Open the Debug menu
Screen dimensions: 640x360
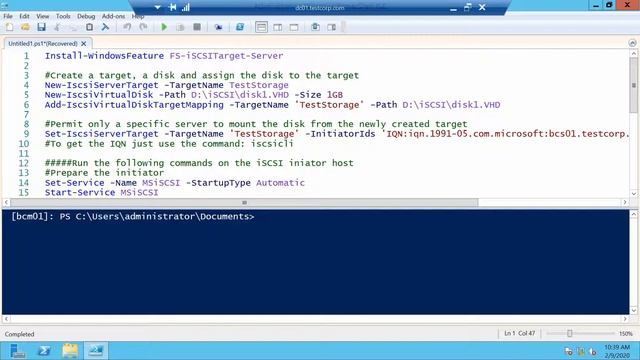pyautogui.click(x=86, y=16)
